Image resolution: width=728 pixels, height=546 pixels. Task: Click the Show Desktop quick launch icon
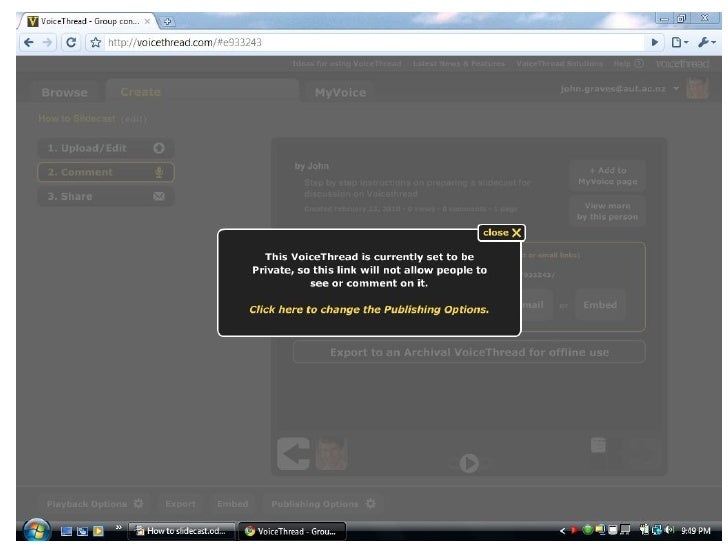(66, 531)
